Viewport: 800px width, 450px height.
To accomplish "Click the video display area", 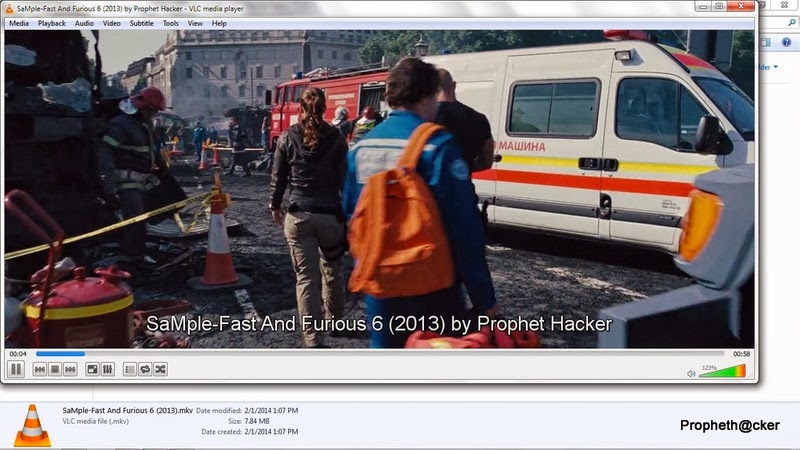I will pyautogui.click(x=380, y=189).
